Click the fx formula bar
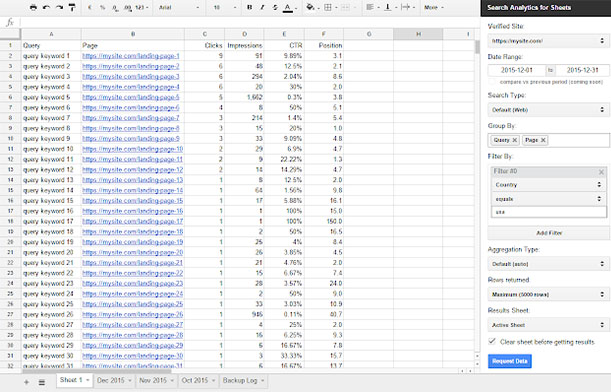 tap(249, 23)
